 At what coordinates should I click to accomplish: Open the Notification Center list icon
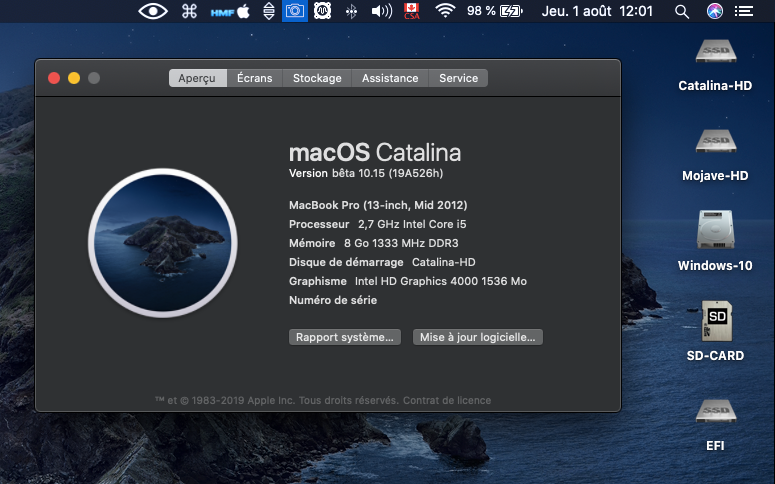(x=744, y=11)
